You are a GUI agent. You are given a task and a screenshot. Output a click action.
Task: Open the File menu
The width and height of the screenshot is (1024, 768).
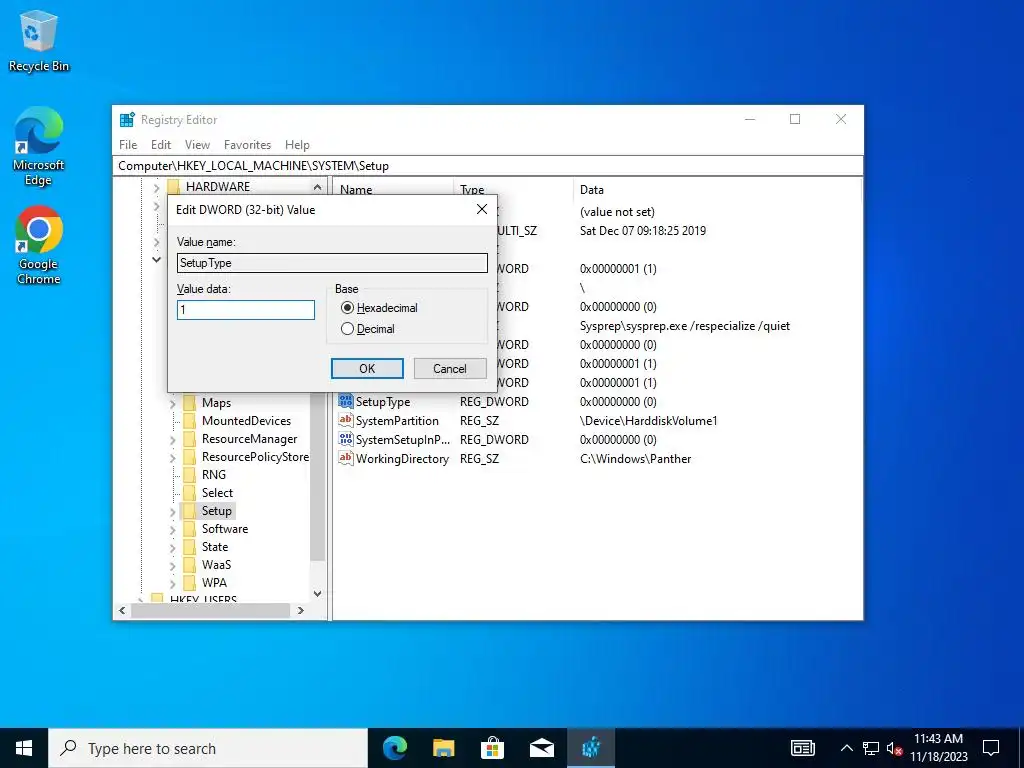(x=128, y=145)
